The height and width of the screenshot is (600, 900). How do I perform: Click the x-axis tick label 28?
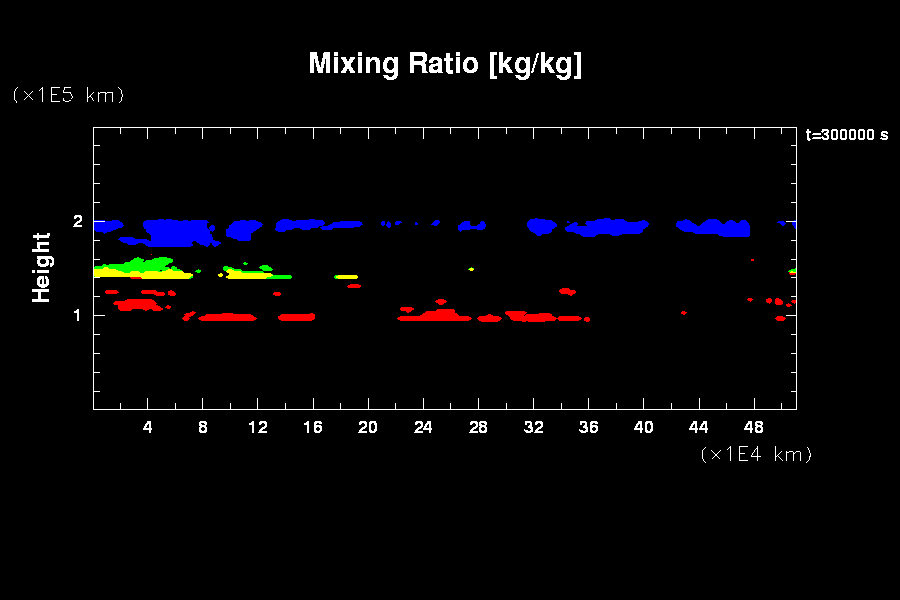[478, 427]
